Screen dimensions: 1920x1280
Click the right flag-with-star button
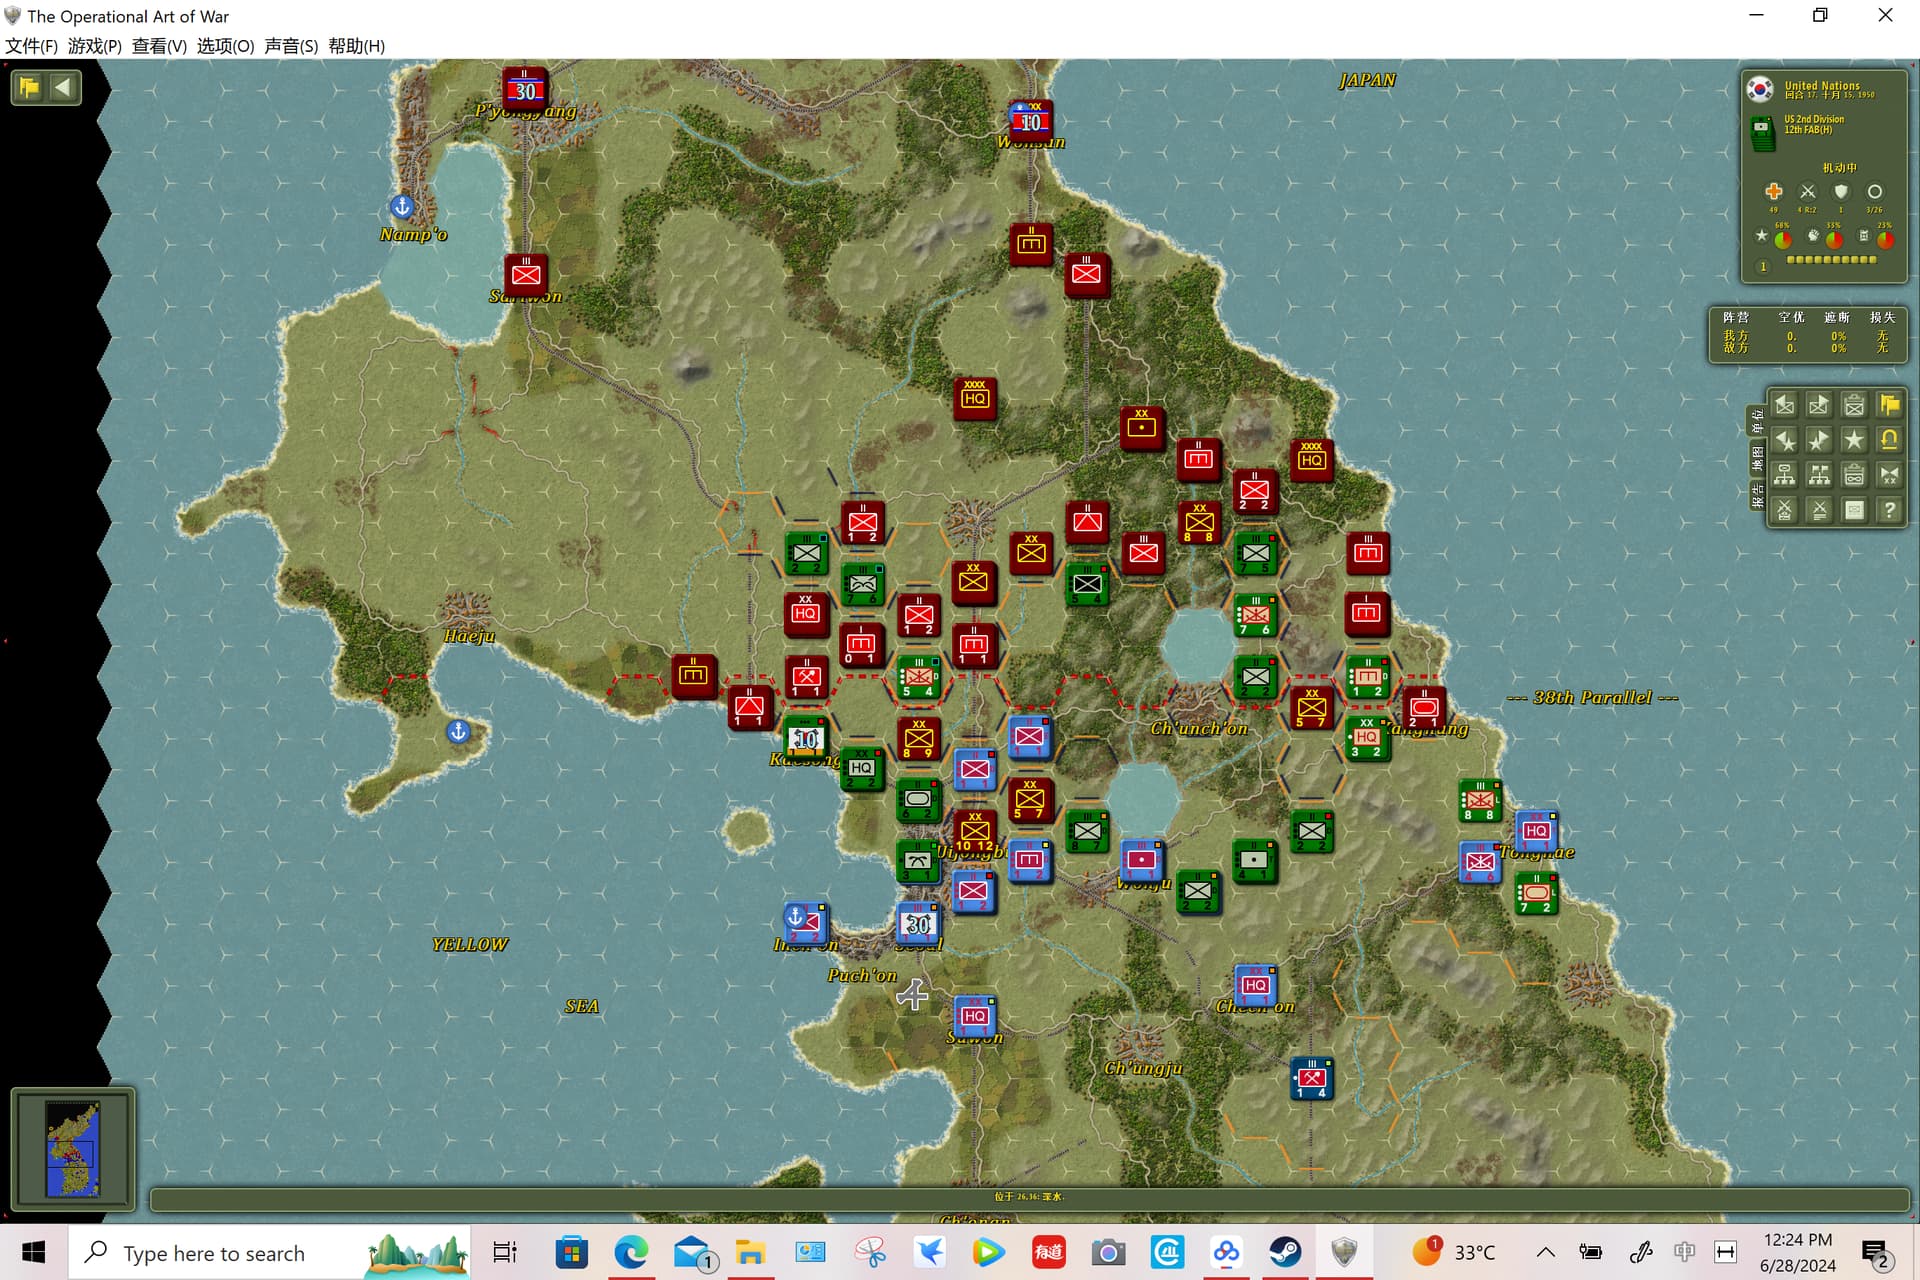click(1819, 440)
